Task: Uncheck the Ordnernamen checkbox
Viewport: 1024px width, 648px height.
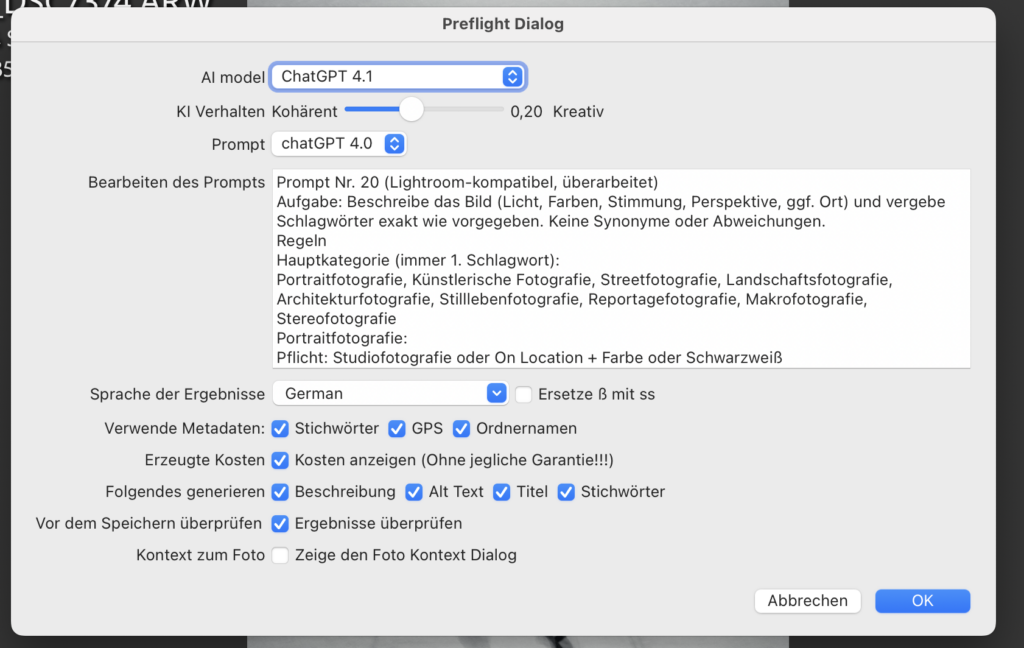Action: pyautogui.click(x=461, y=429)
